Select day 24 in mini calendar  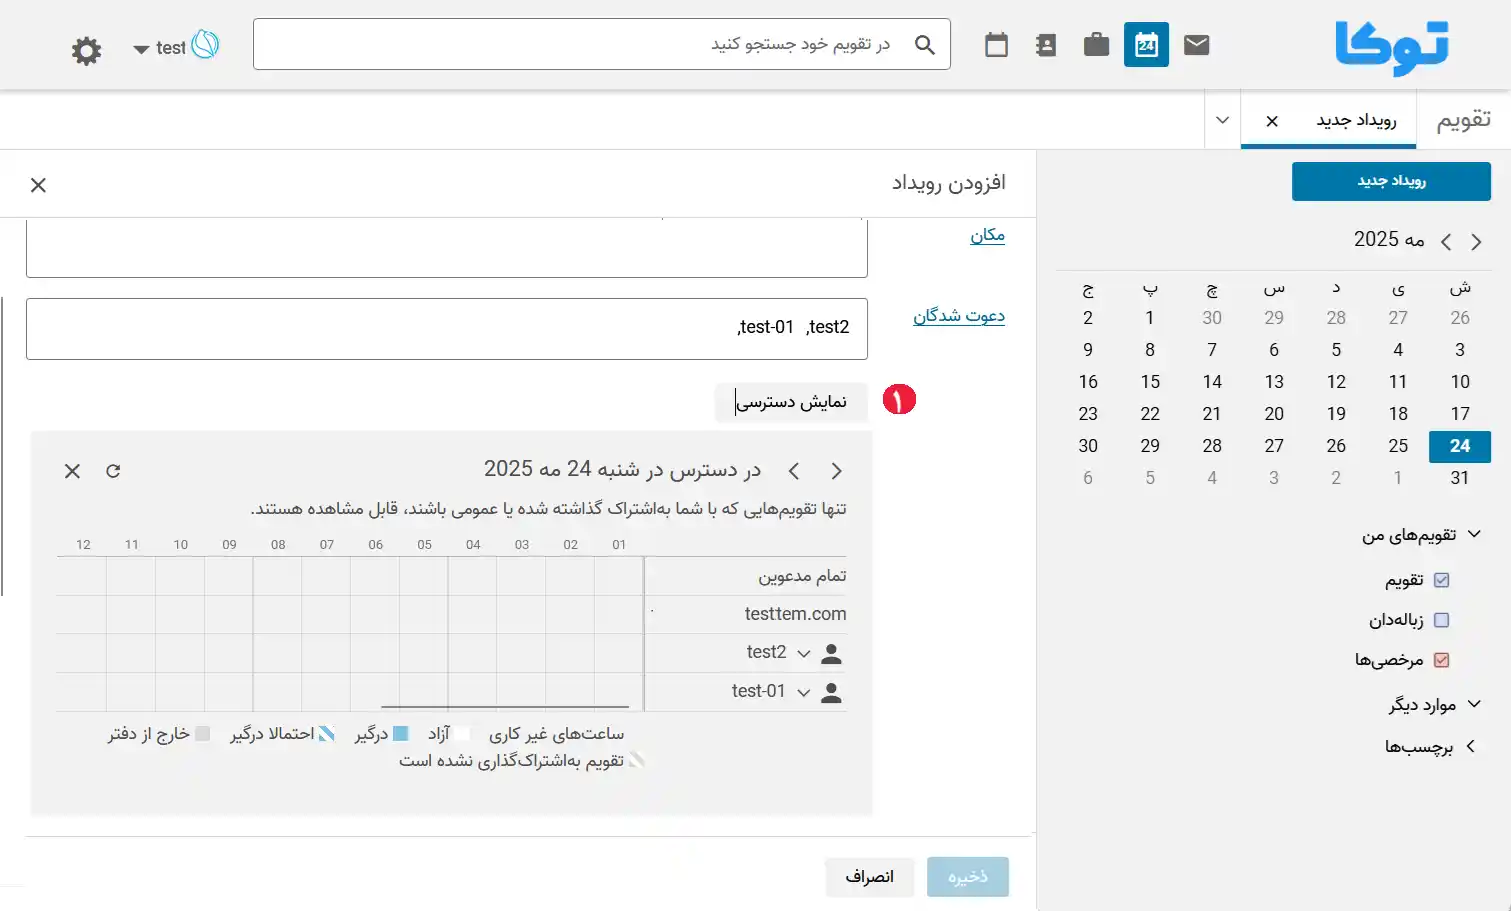[x=1460, y=446]
